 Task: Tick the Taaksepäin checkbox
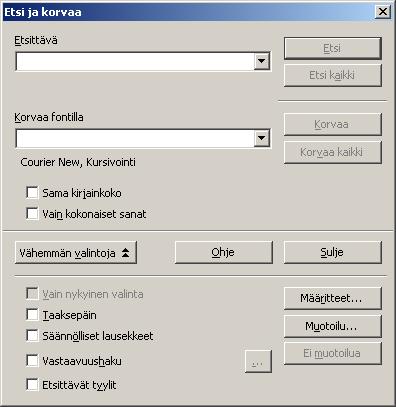point(32,314)
